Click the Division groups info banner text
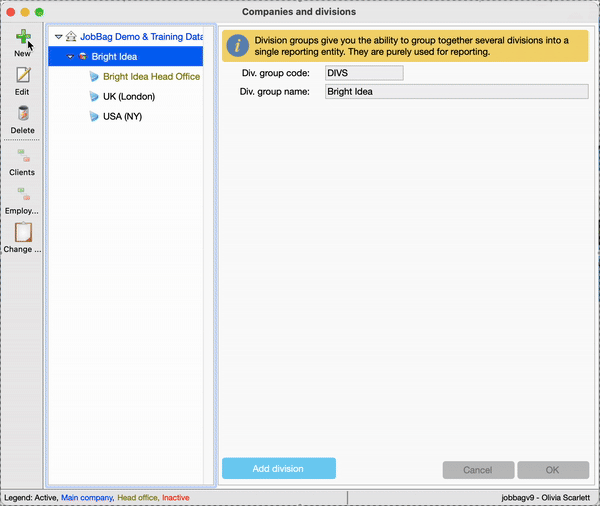 pos(412,46)
